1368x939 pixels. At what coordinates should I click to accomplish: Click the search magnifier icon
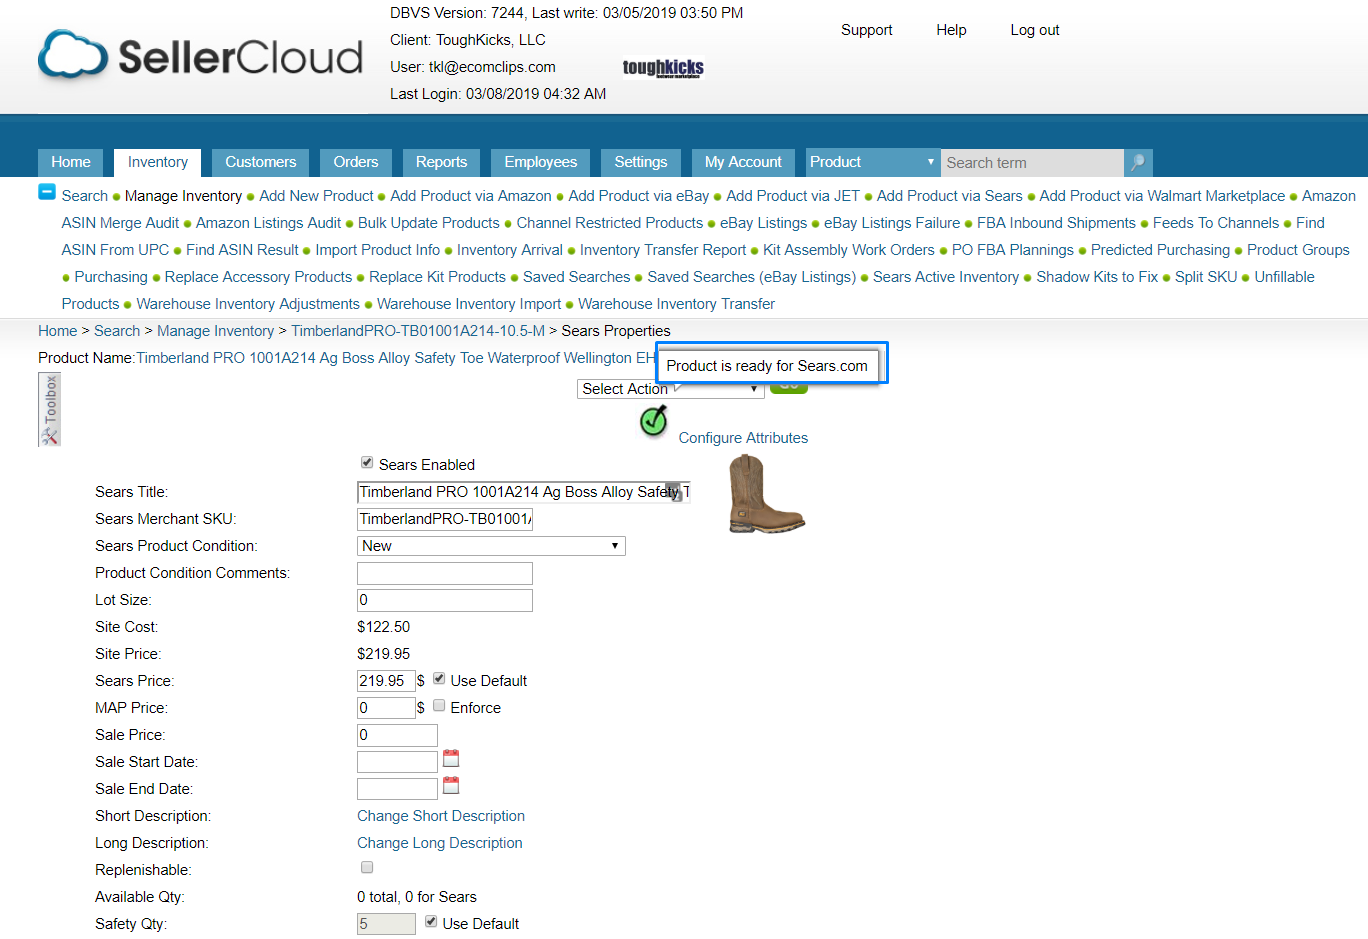1138,163
